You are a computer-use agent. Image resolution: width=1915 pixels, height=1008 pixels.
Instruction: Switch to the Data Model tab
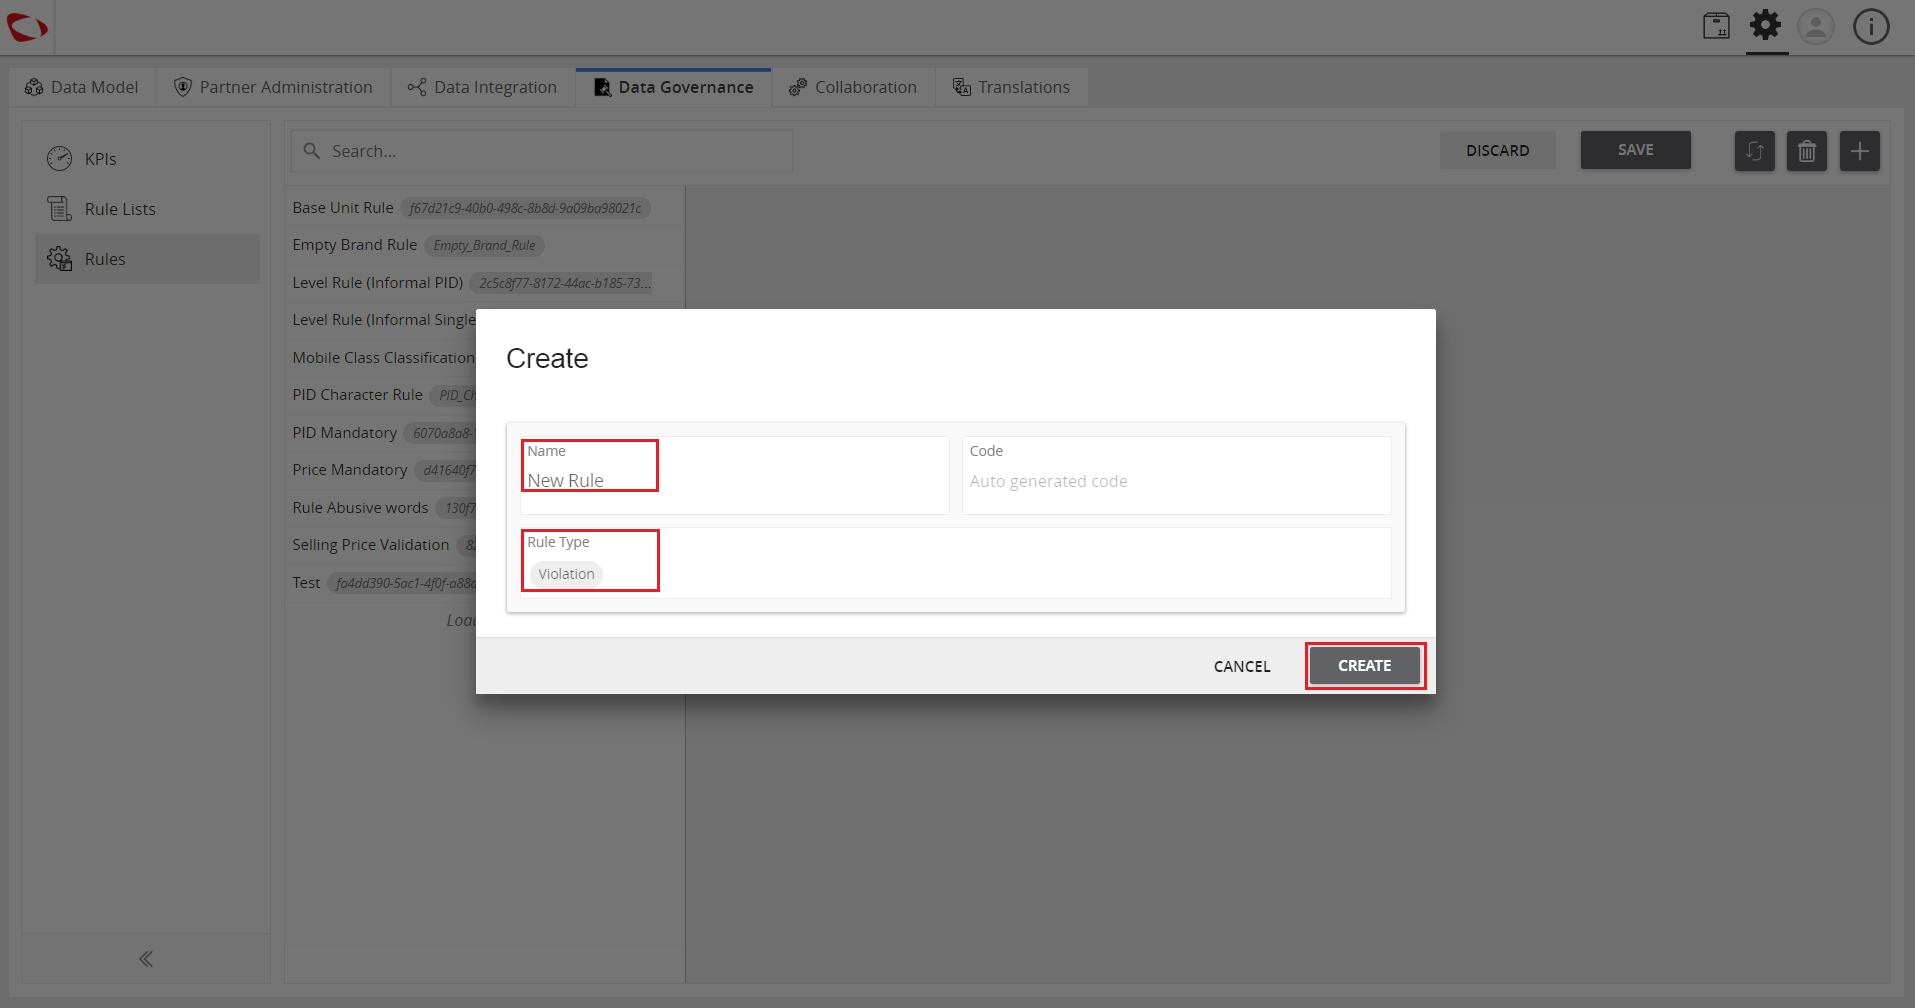82,87
